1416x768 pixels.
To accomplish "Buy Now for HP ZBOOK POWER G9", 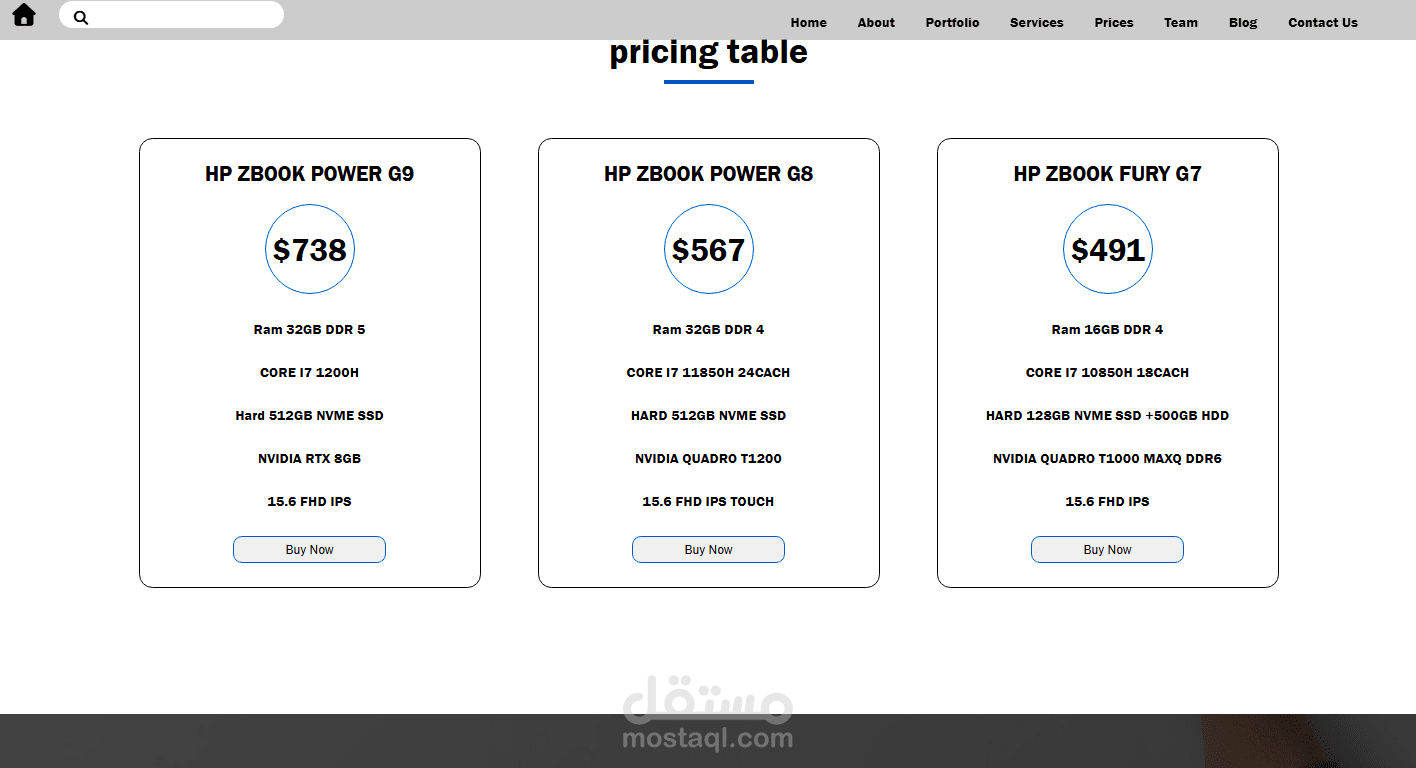I will pos(309,550).
